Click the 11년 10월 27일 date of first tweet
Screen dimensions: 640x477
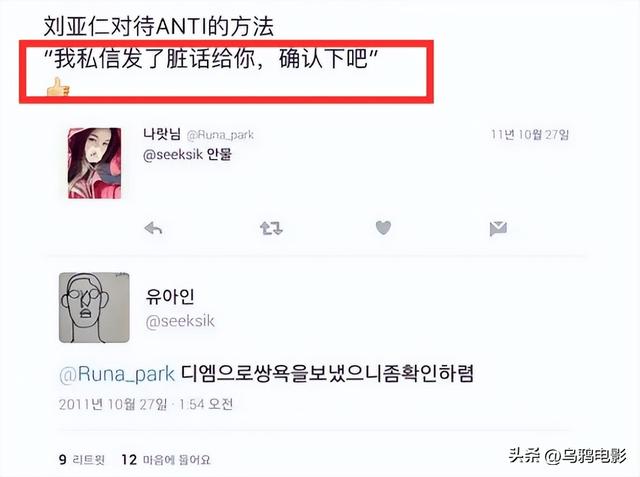click(529, 134)
